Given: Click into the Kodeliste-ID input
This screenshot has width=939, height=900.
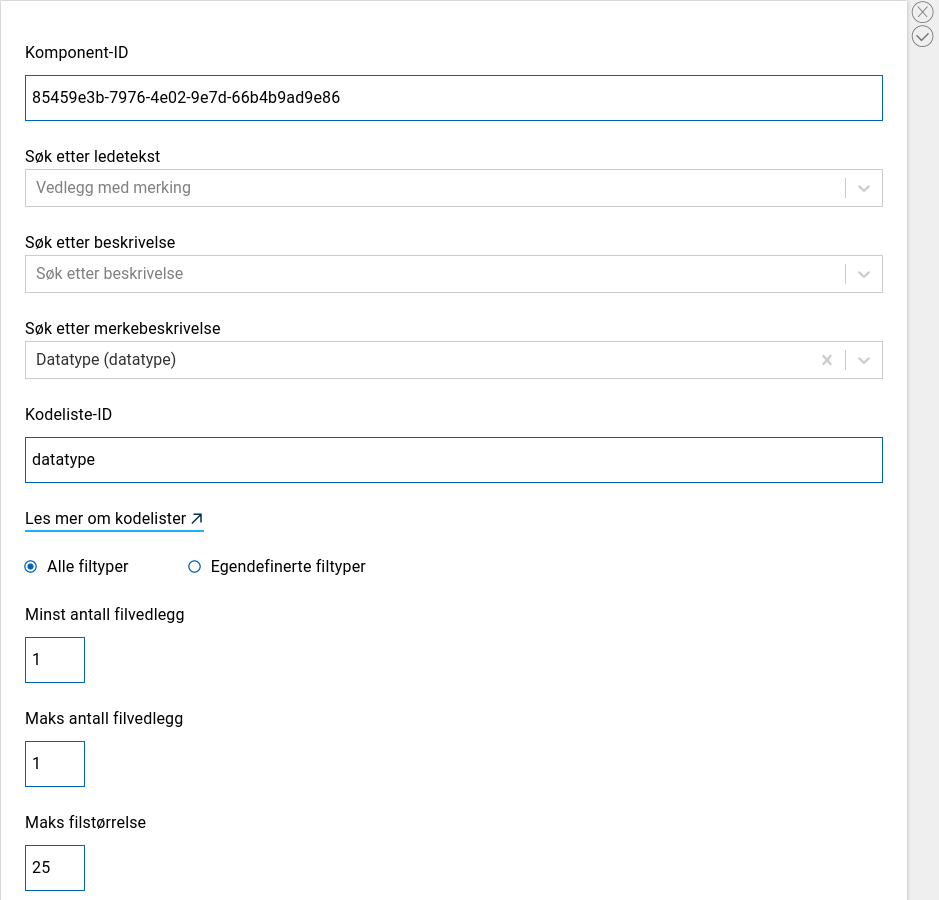Looking at the screenshot, I should (453, 460).
